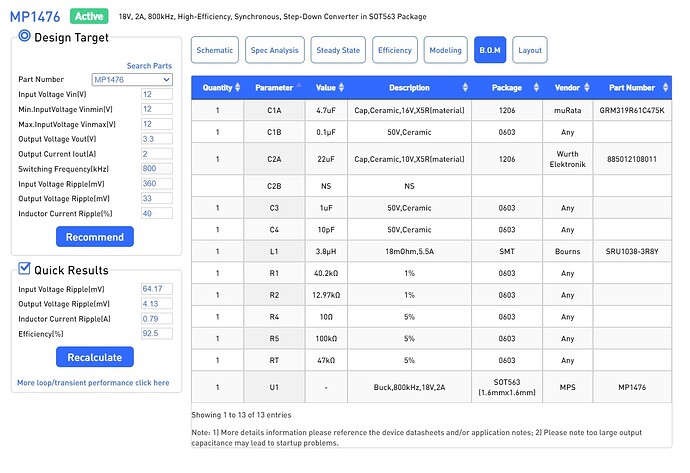
Task: Open the Layout tab
Action: (530, 50)
